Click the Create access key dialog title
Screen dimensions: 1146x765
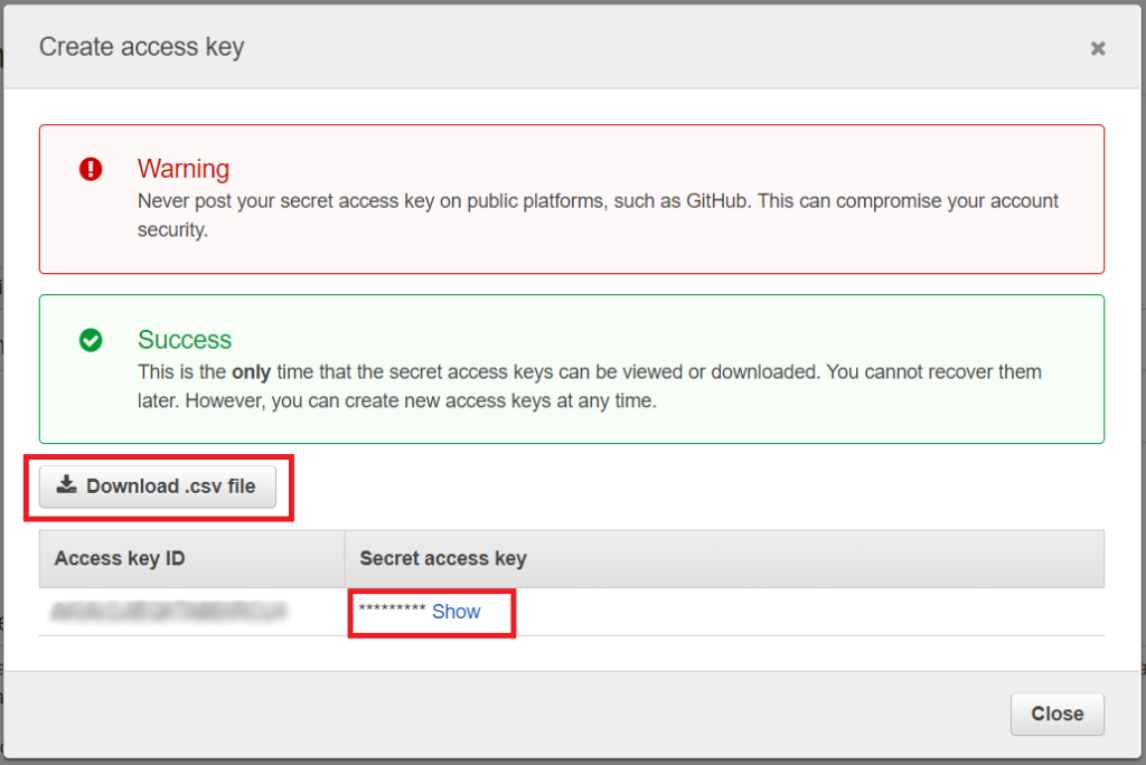point(142,47)
